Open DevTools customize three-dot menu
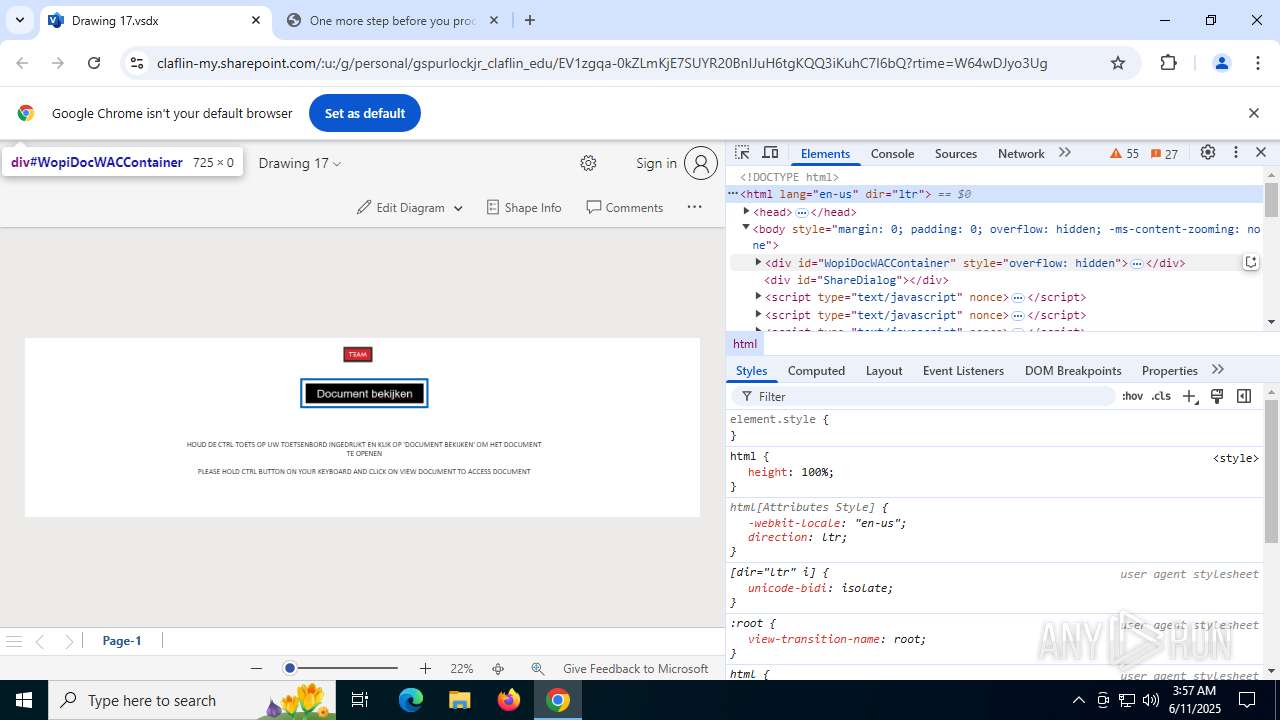The image size is (1280, 720). tap(1236, 152)
